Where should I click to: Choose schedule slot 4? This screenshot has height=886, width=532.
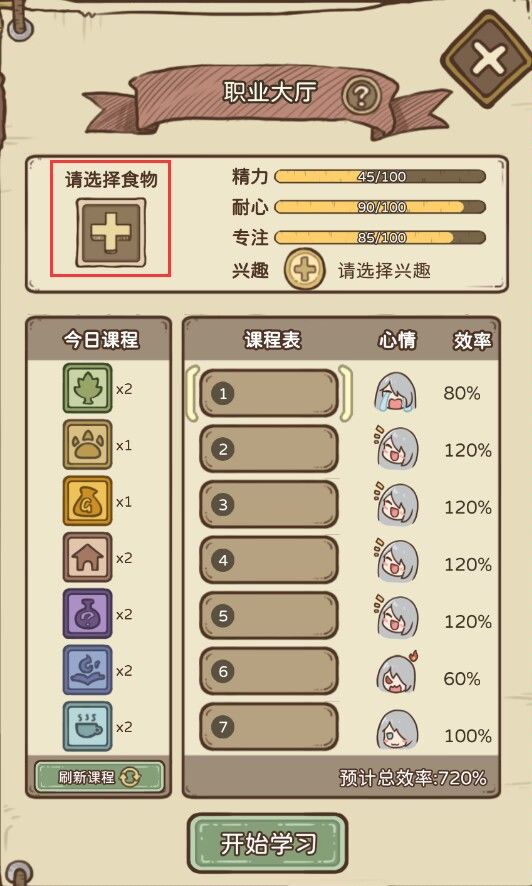tap(269, 561)
